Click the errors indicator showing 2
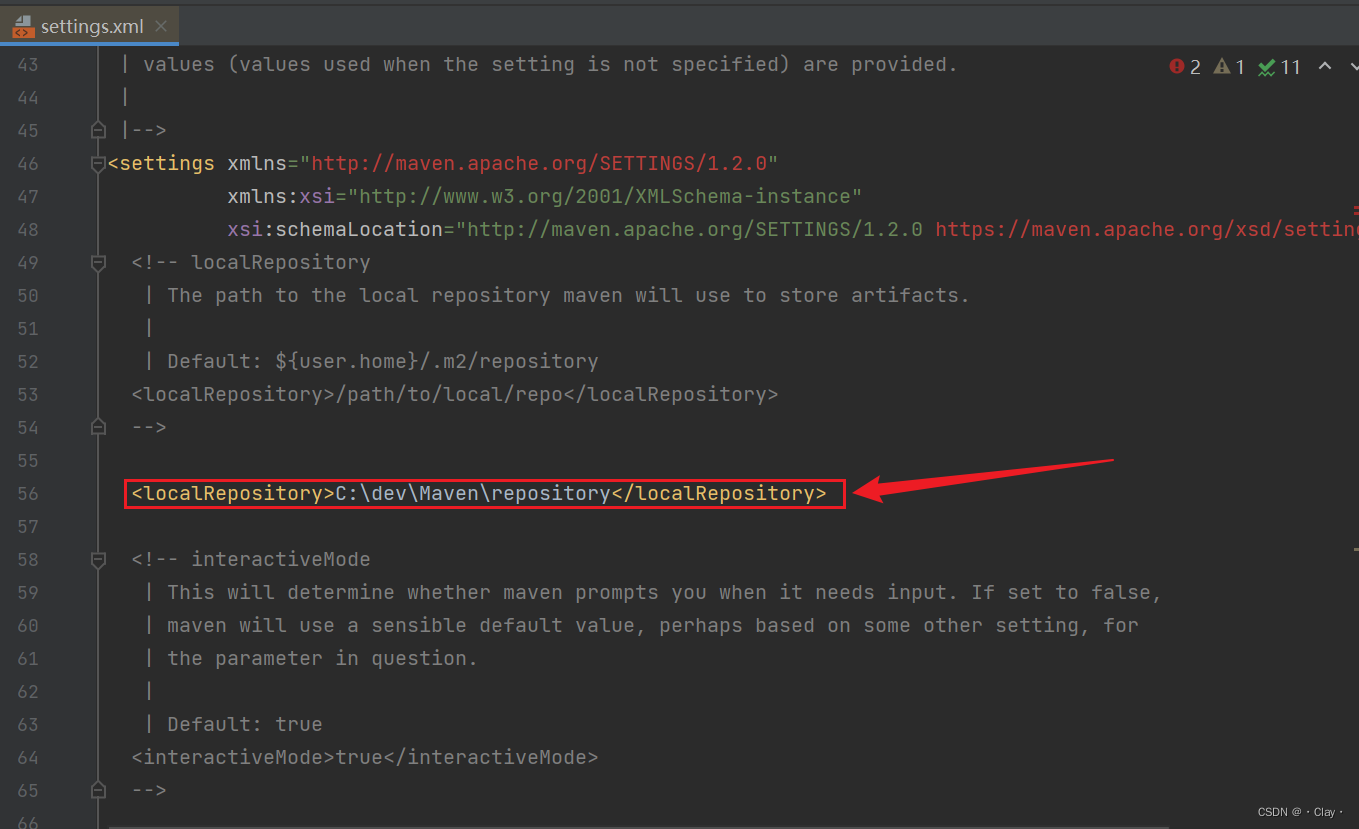Image resolution: width=1359 pixels, height=829 pixels. [x=1185, y=67]
